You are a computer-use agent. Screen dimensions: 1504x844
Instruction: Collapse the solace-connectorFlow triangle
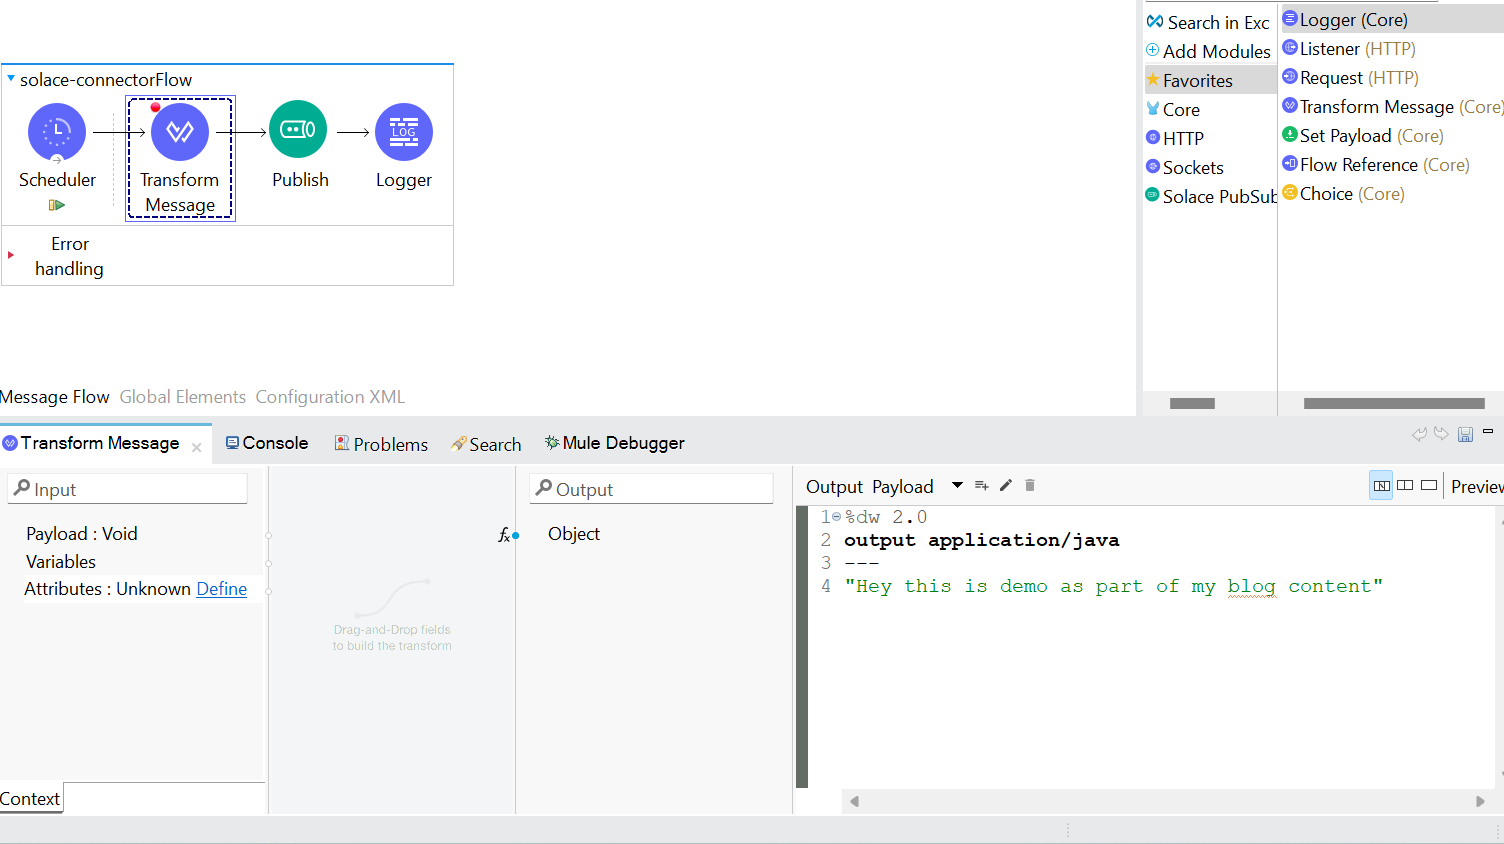11,79
